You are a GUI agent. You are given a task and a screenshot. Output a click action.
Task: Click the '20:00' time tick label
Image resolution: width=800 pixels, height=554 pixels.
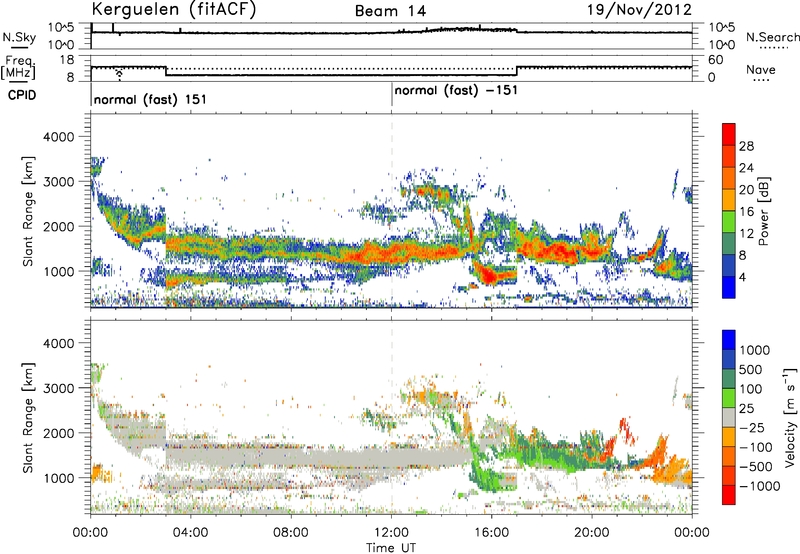click(x=592, y=533)
